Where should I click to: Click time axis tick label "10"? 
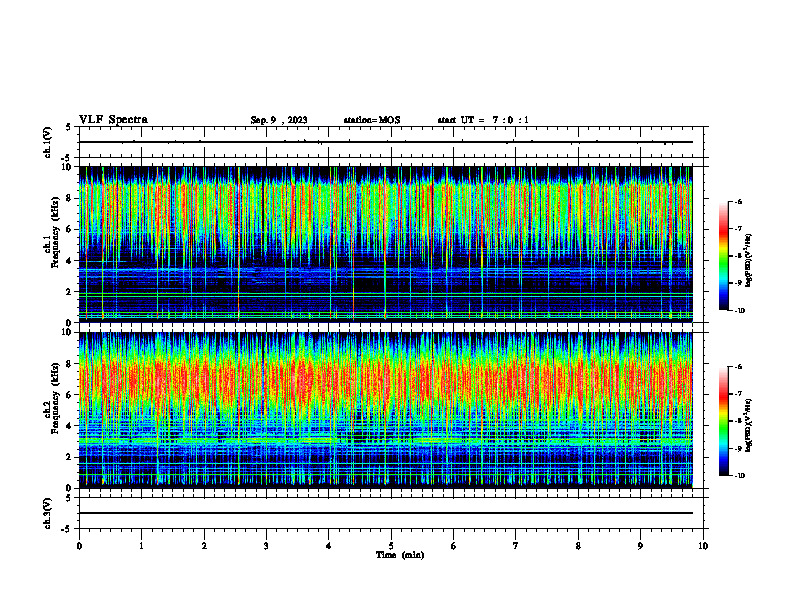(x=703, y=546)
